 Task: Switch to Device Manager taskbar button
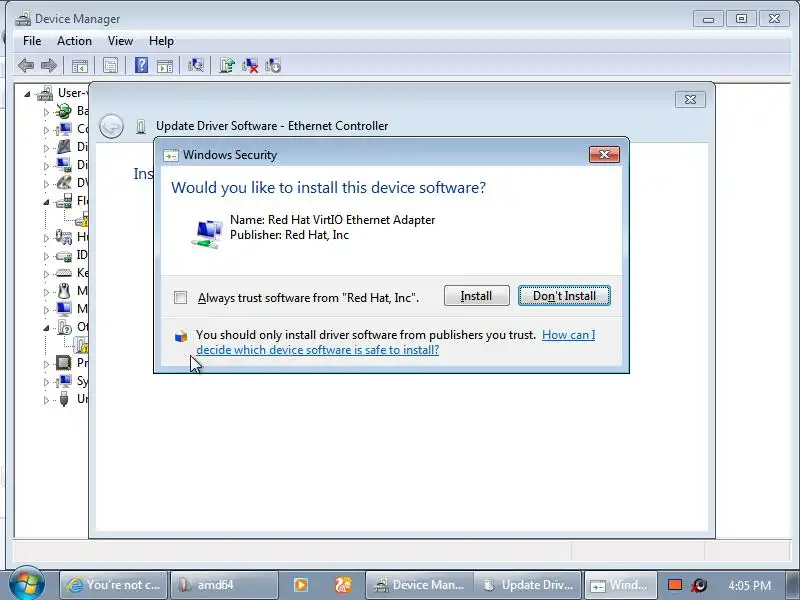point(420,585)
